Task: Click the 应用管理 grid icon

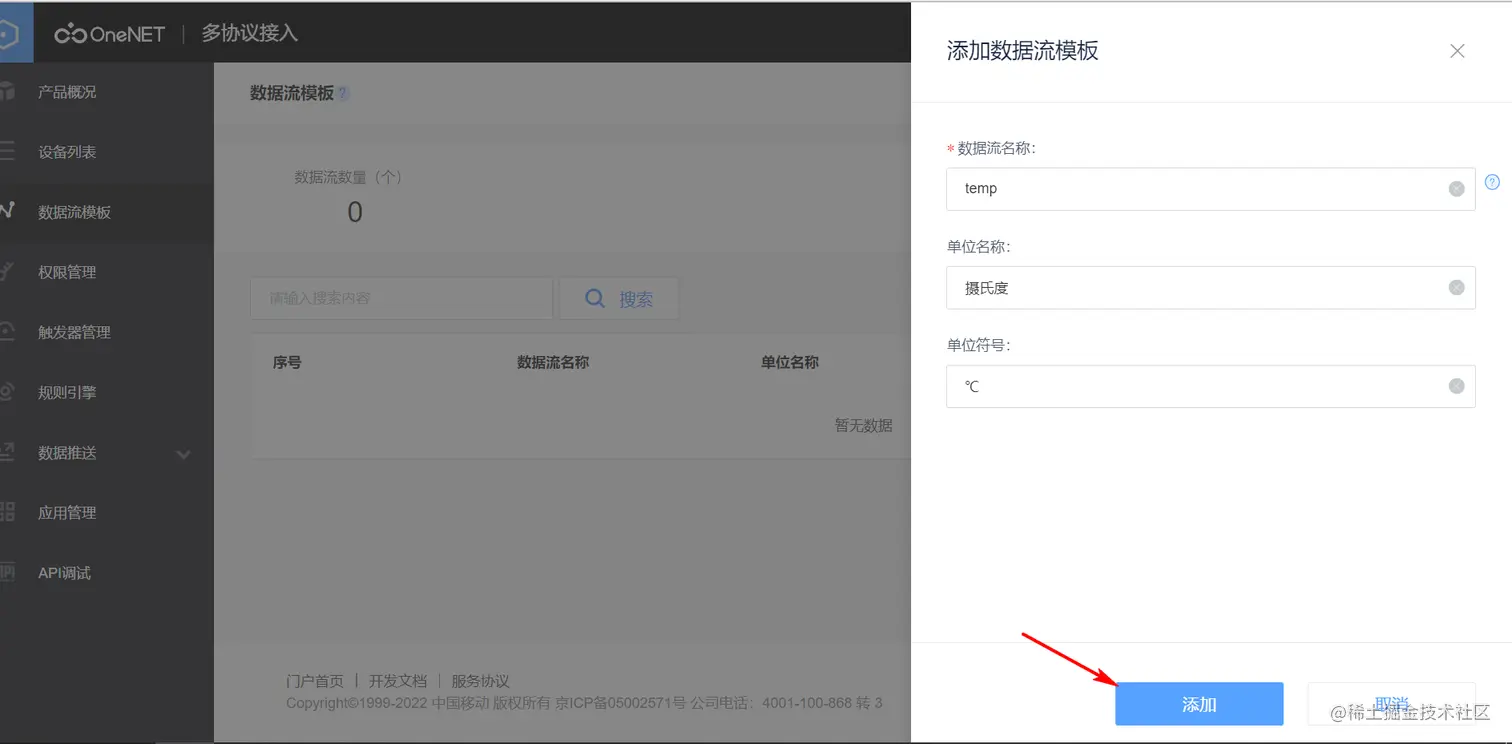Action: [8, 512]
